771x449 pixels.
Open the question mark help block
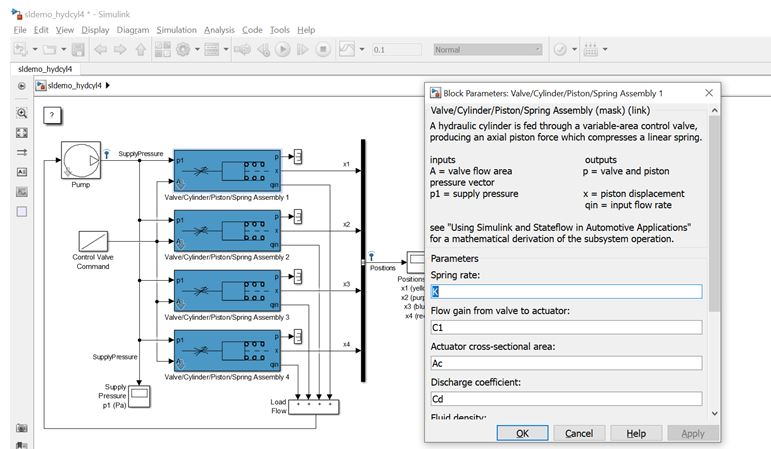52,116
